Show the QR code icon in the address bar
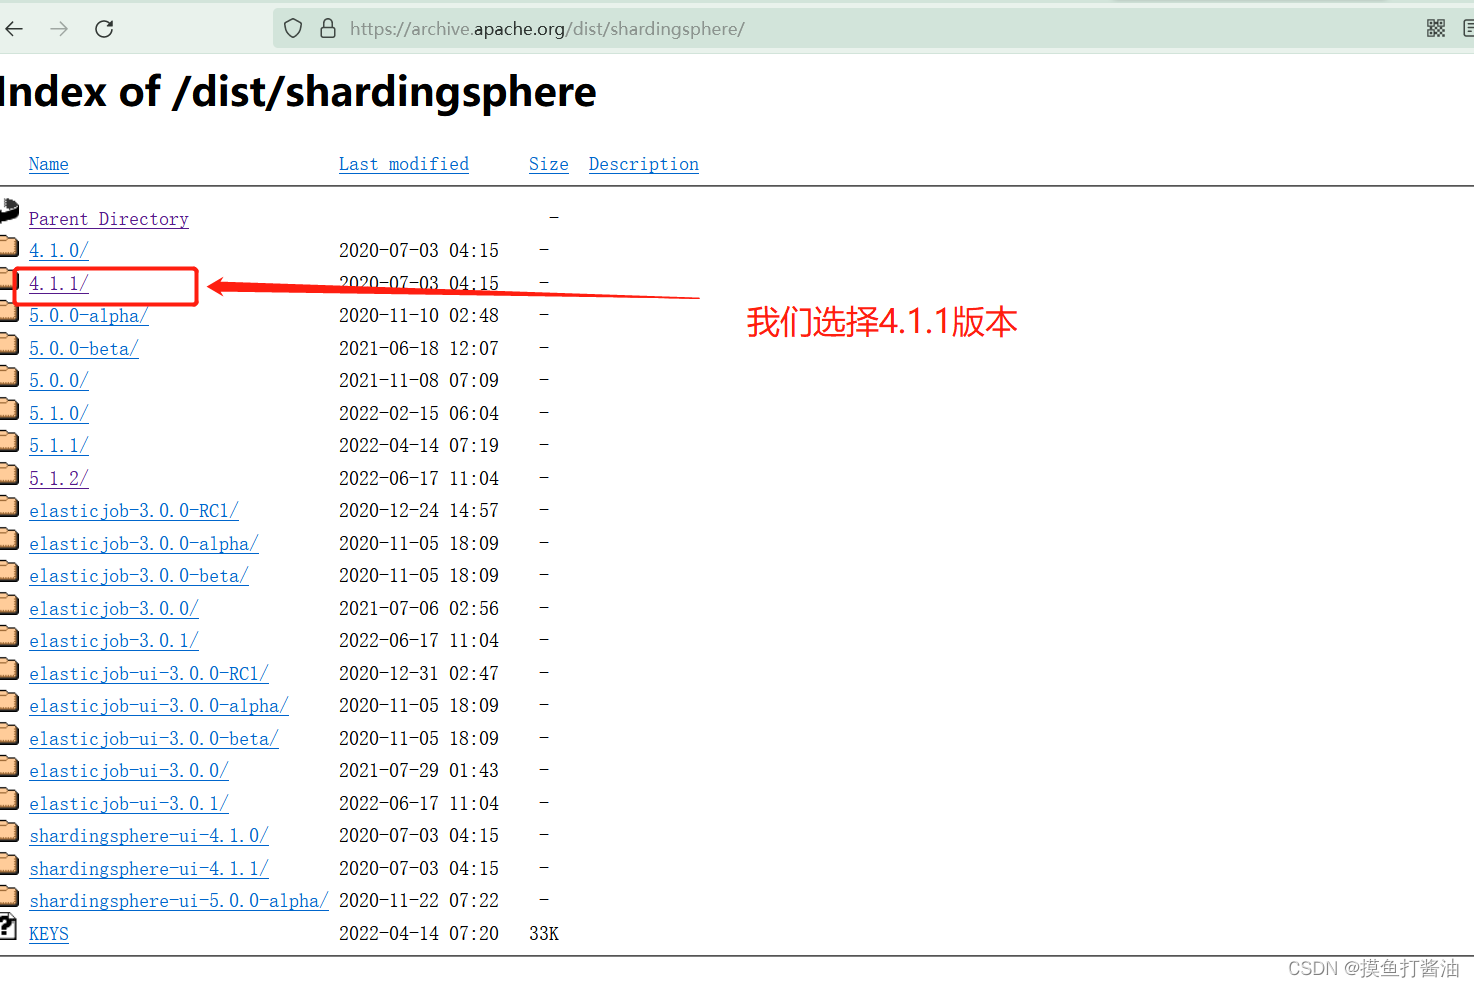Screen dimensions: 1474x987 tap(1436, 29)
